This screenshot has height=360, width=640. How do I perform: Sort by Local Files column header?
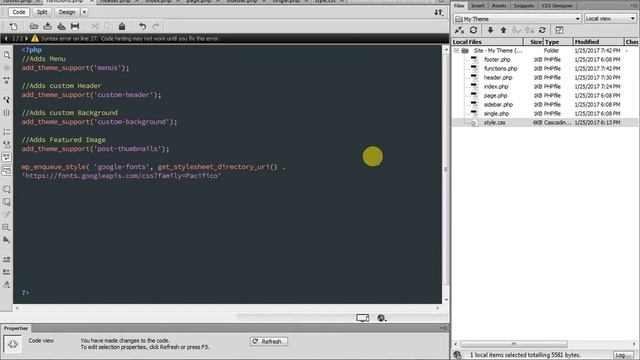[x=487, y=42]
